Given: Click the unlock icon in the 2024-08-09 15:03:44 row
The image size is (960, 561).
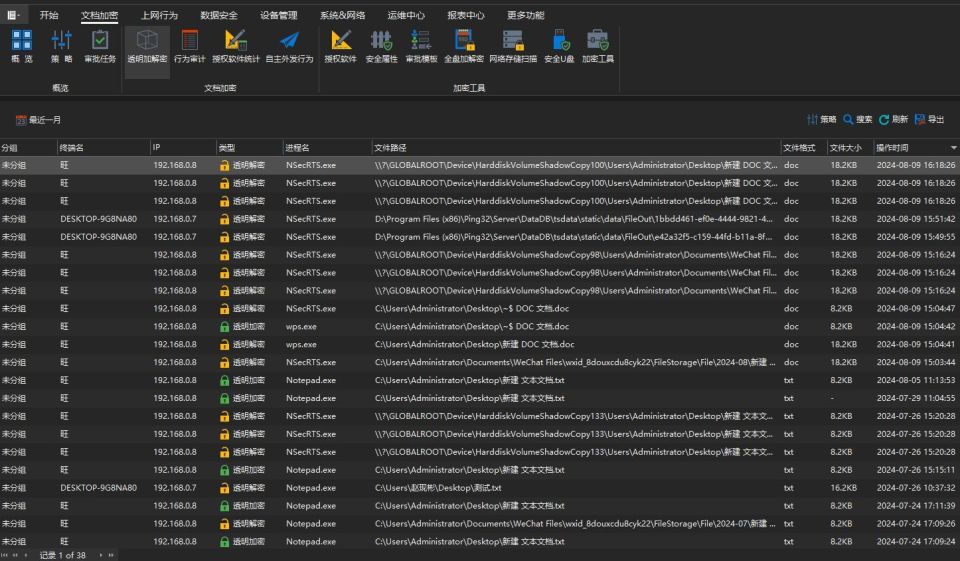Looking at the screenshot, I should [225, 363].
